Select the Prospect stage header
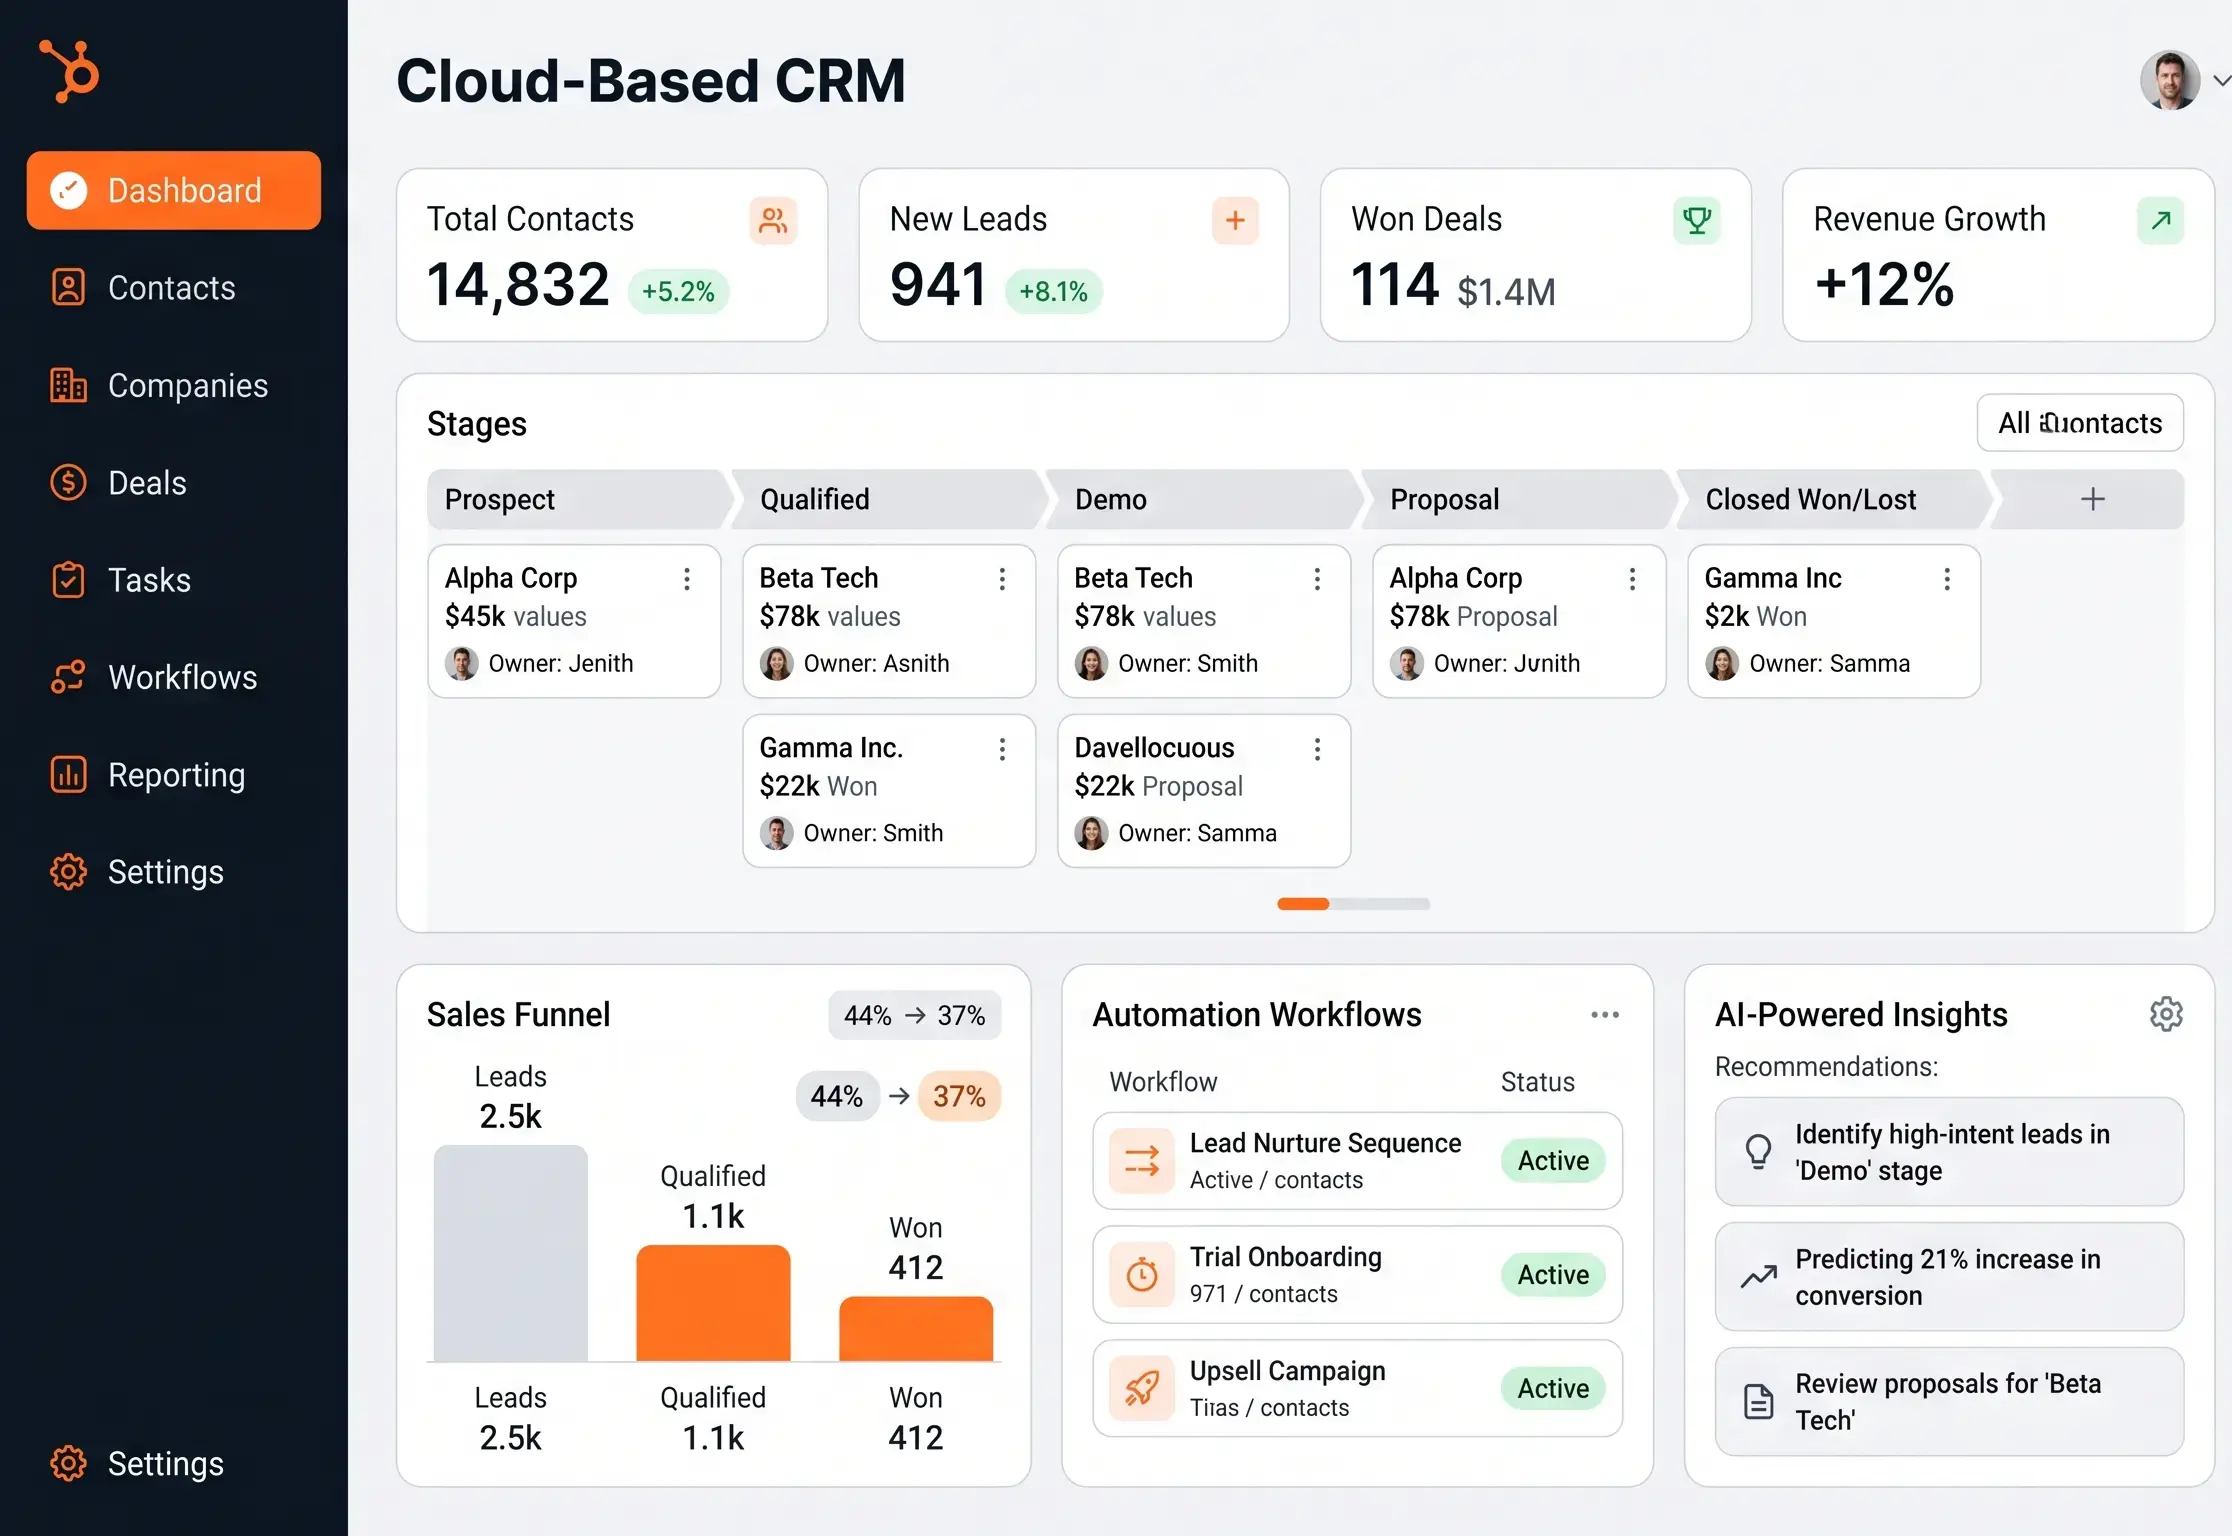 coord(578,499)
